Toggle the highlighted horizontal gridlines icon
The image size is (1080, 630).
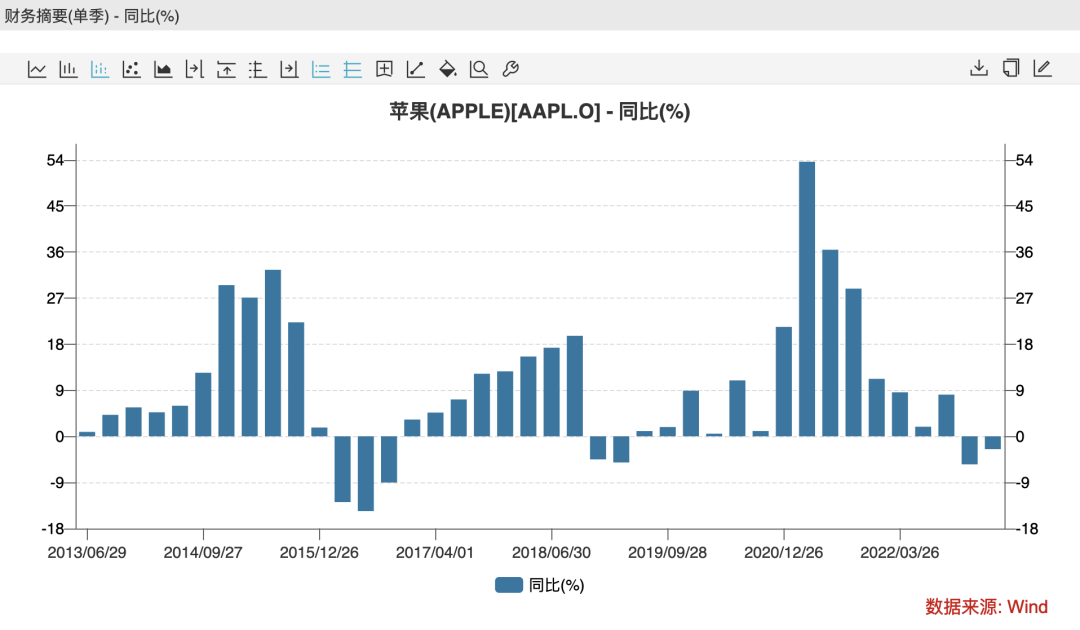coord(353,69)
